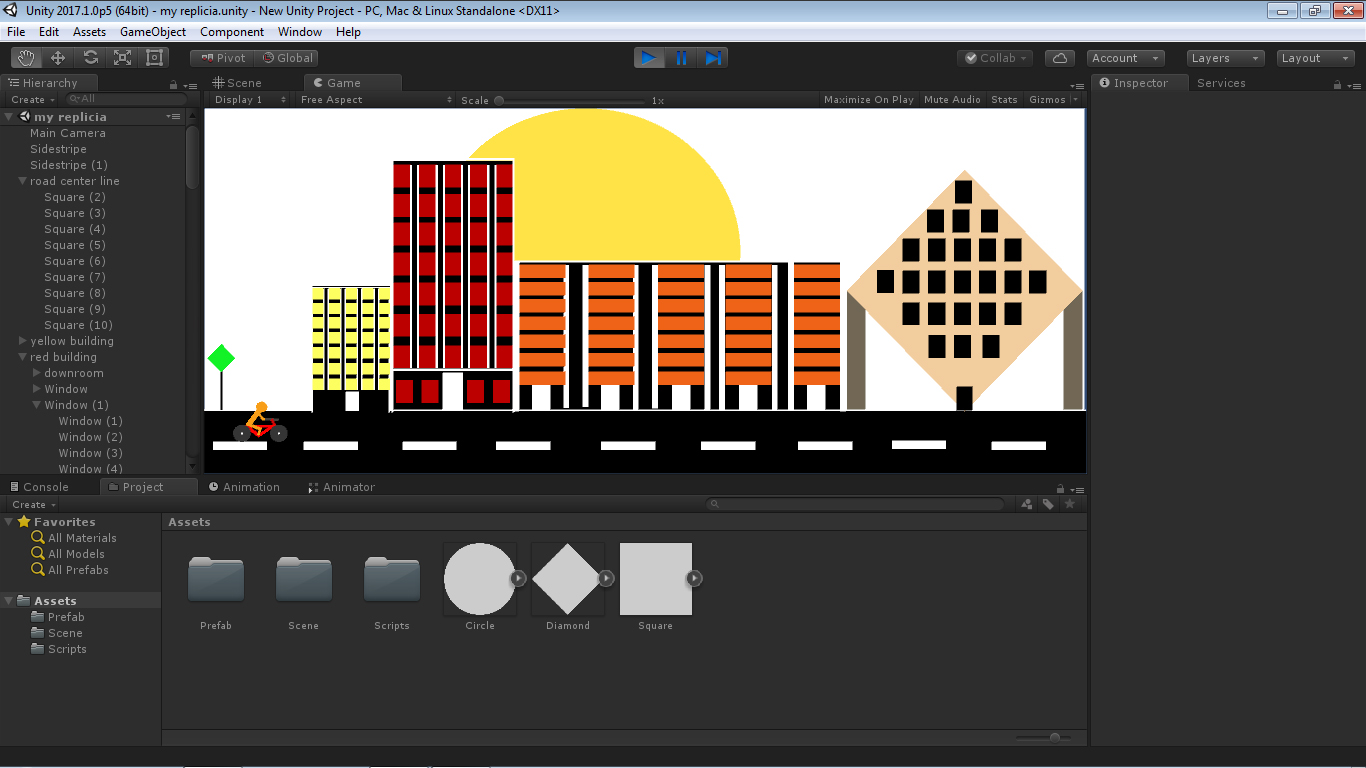Open the Layers dropdown

point(1224,58)
